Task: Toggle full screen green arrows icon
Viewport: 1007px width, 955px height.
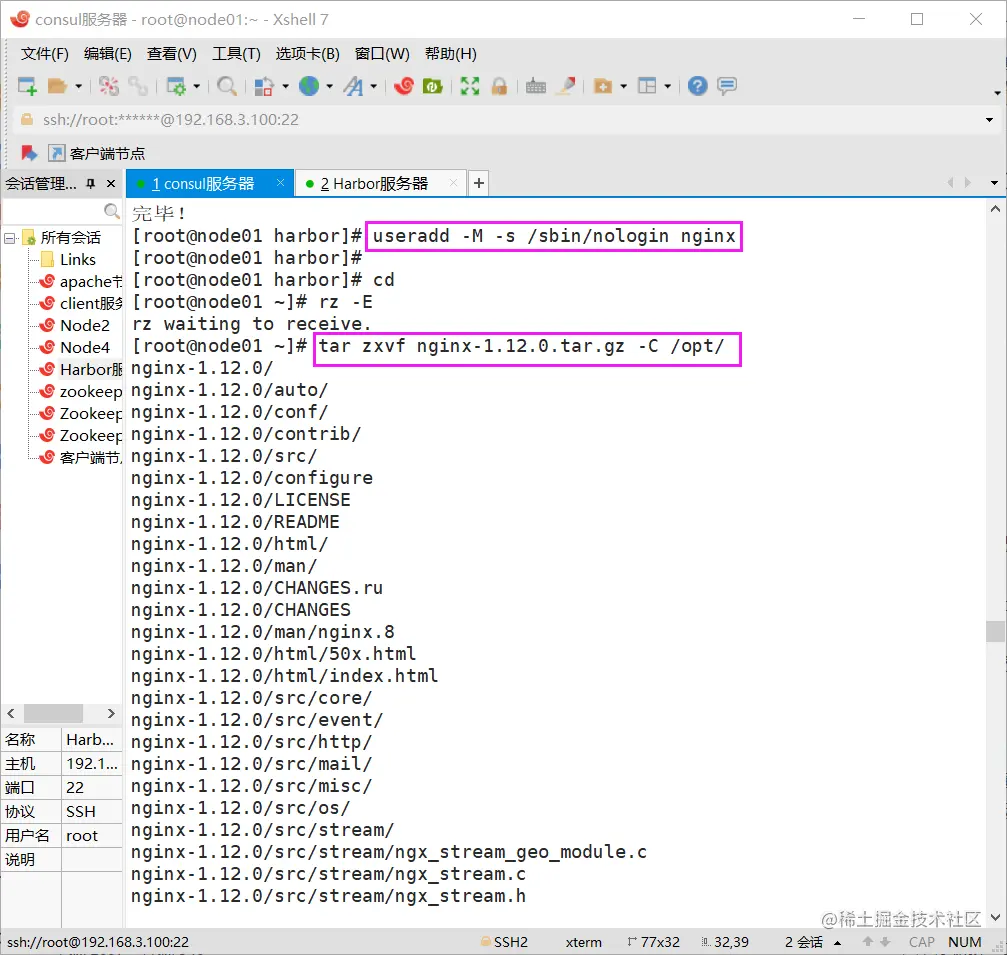Action: tap(470, 85)
